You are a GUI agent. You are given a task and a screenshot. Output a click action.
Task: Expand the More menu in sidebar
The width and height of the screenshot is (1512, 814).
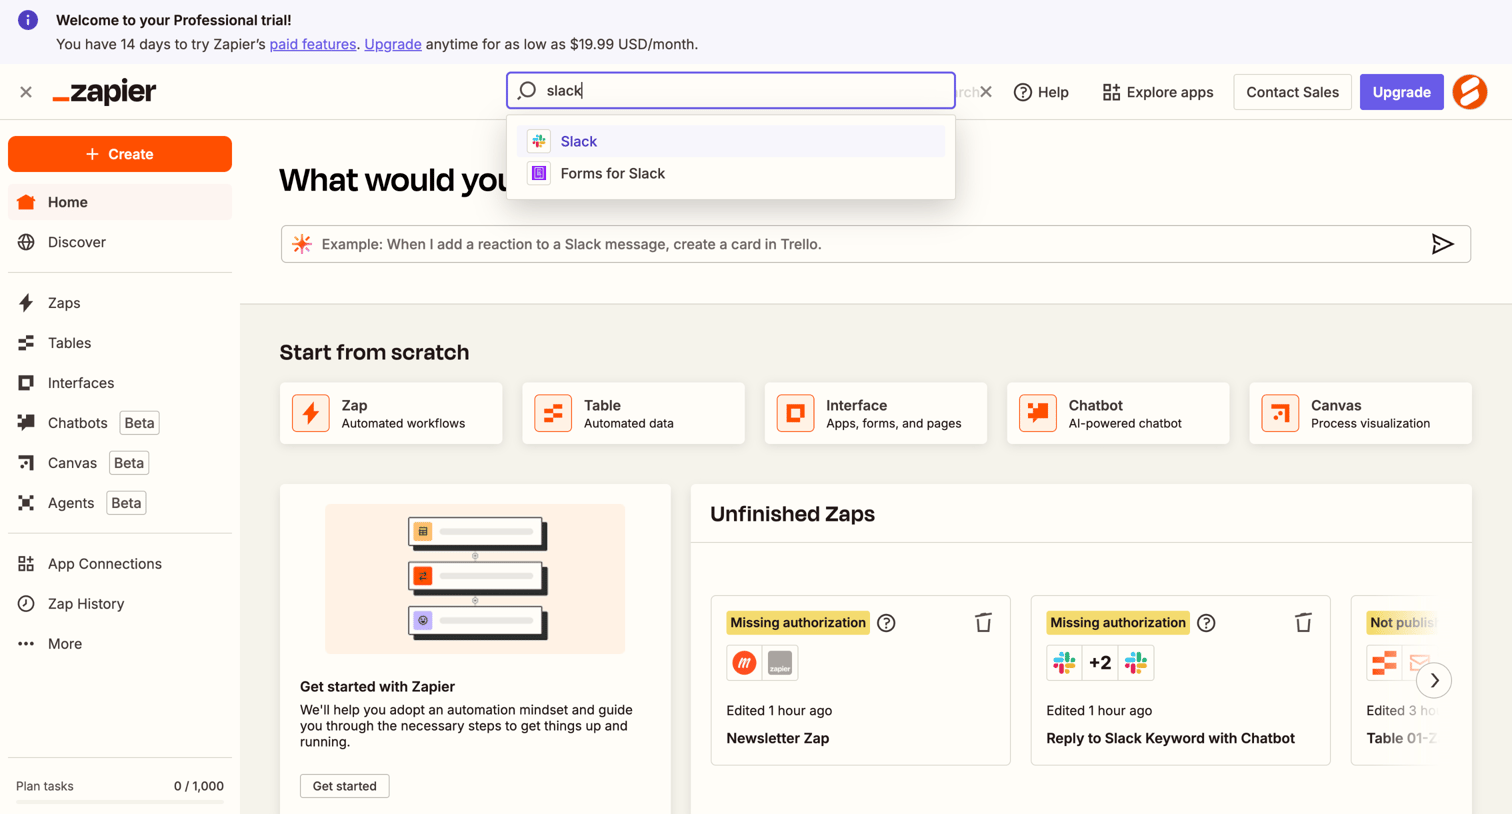(120, 644)
